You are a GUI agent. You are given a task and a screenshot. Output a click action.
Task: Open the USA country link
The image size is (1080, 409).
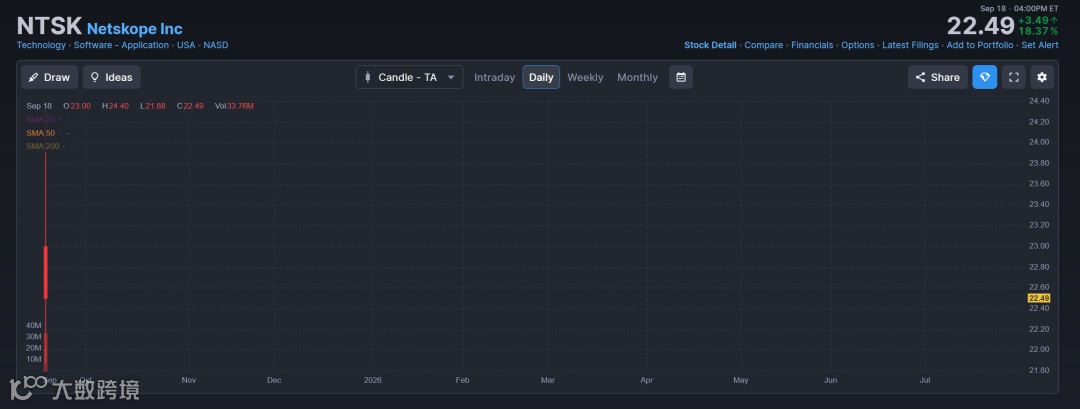point(186,45)
